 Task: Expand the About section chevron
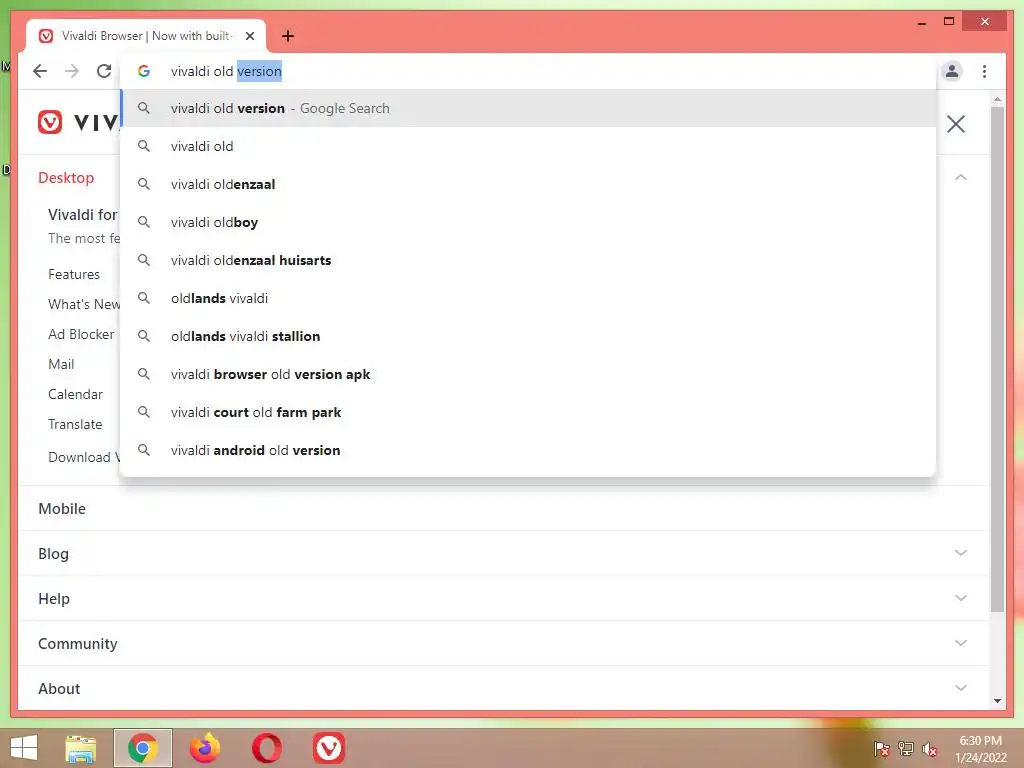[961, 688]
